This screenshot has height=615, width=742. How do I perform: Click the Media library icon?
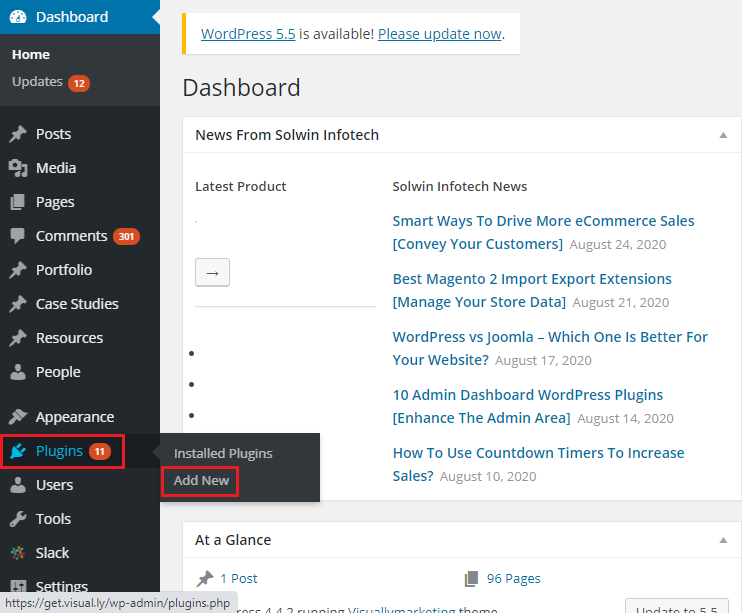click(18, 168)
